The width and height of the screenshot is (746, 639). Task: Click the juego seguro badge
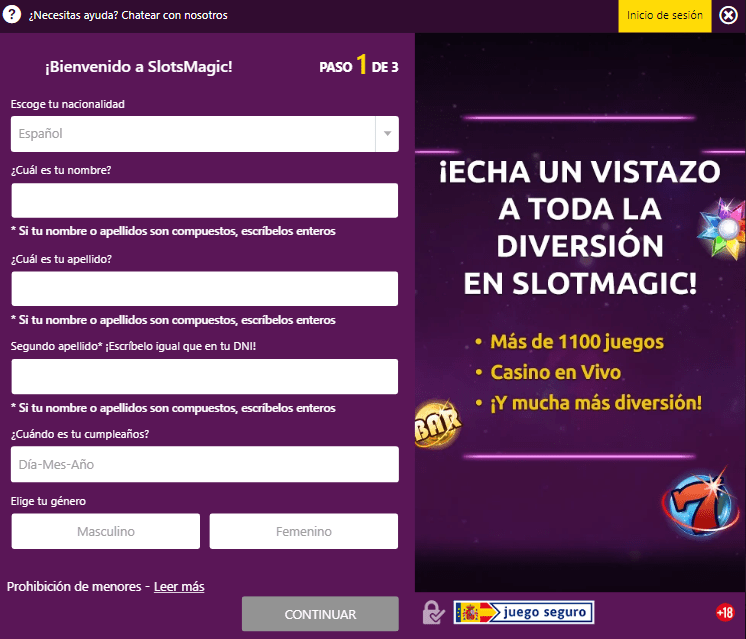[x=524, y=612]
